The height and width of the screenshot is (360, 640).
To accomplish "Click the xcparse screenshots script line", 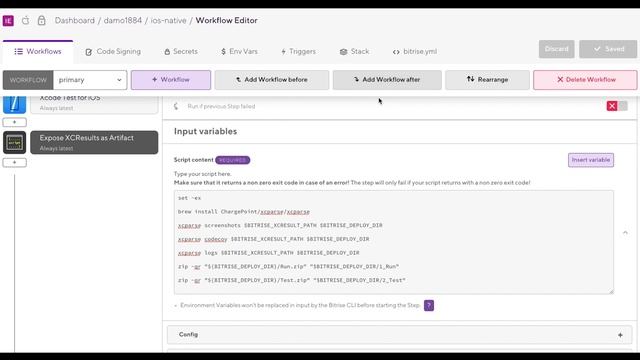I will [x=280, y=225].
